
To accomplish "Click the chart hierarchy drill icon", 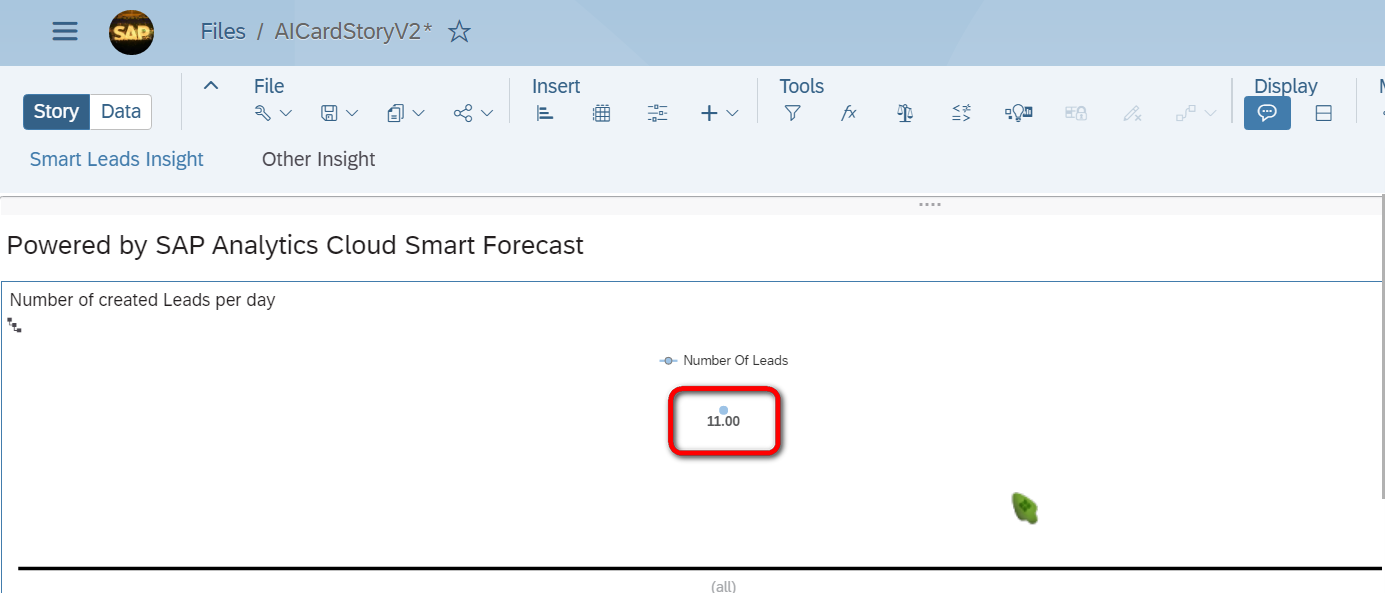I will pos(14,325).
